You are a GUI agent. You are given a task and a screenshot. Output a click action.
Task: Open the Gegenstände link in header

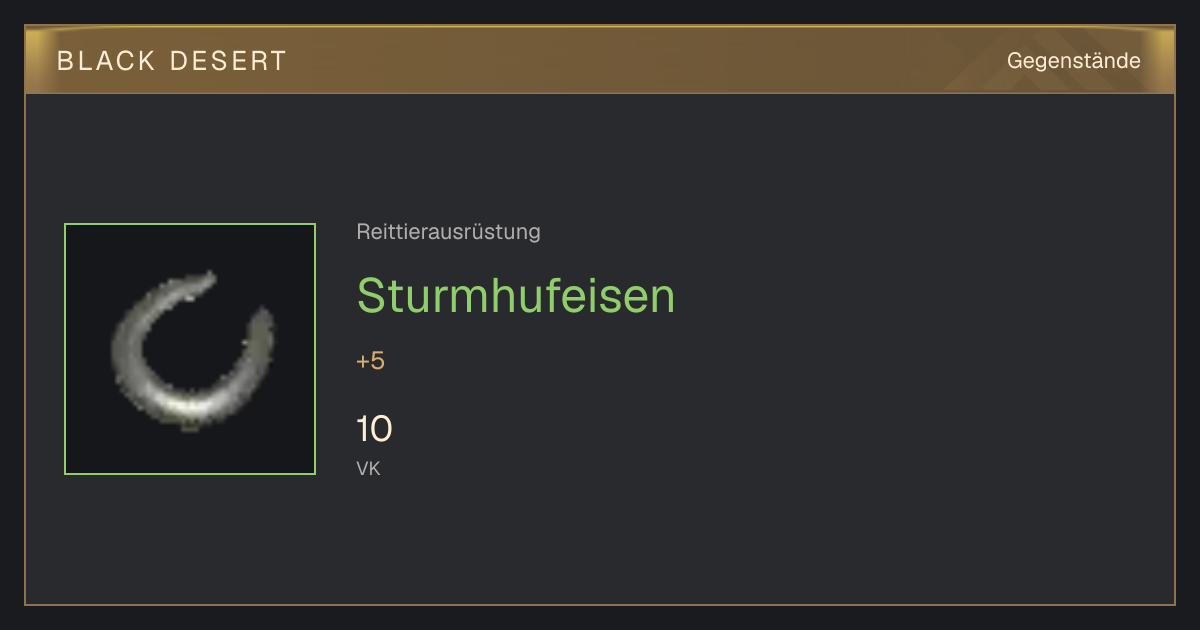point(1073,61)
